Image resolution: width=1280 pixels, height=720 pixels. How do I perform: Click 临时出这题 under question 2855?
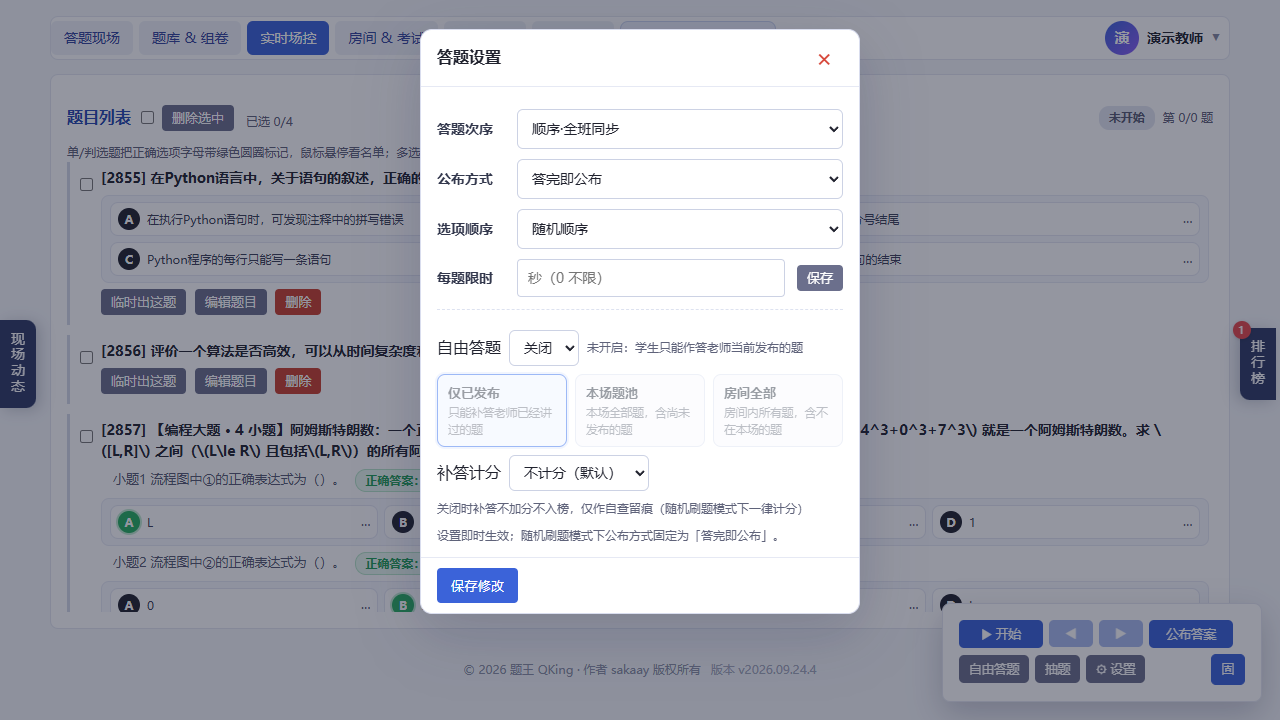pos(144,301)
